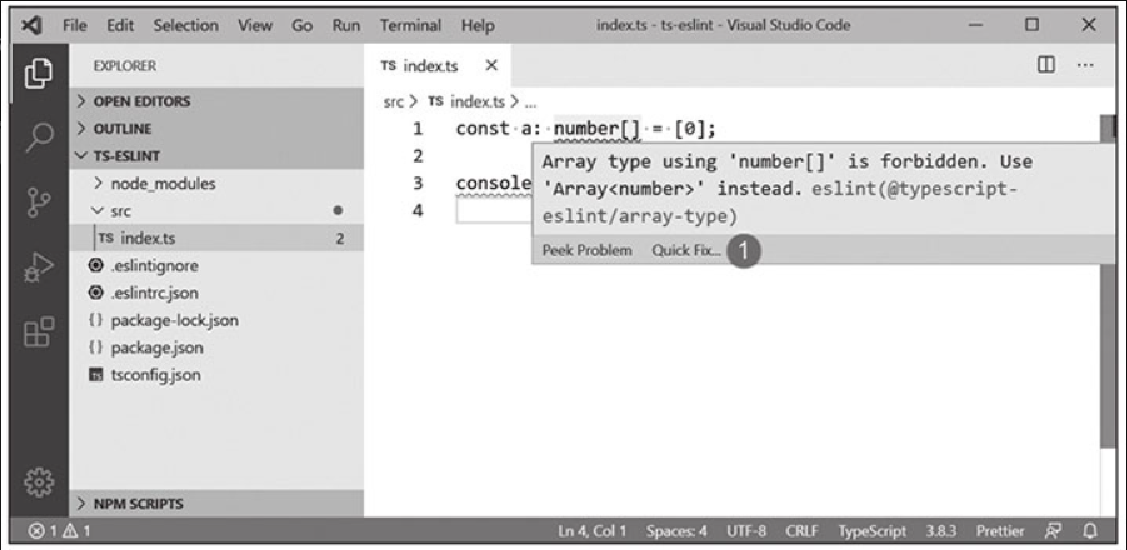The image size is (1127, 550).
Task: Open the tsconfig.json file
Action: pos(216,375)
